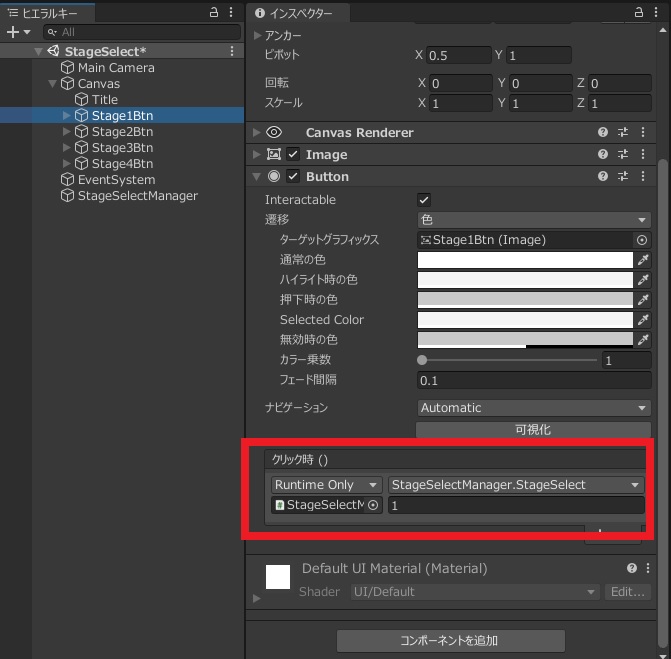Viewport: 671px width, 659px height.
Task: Open Button component three-dot menu
Action: [643, 176]
